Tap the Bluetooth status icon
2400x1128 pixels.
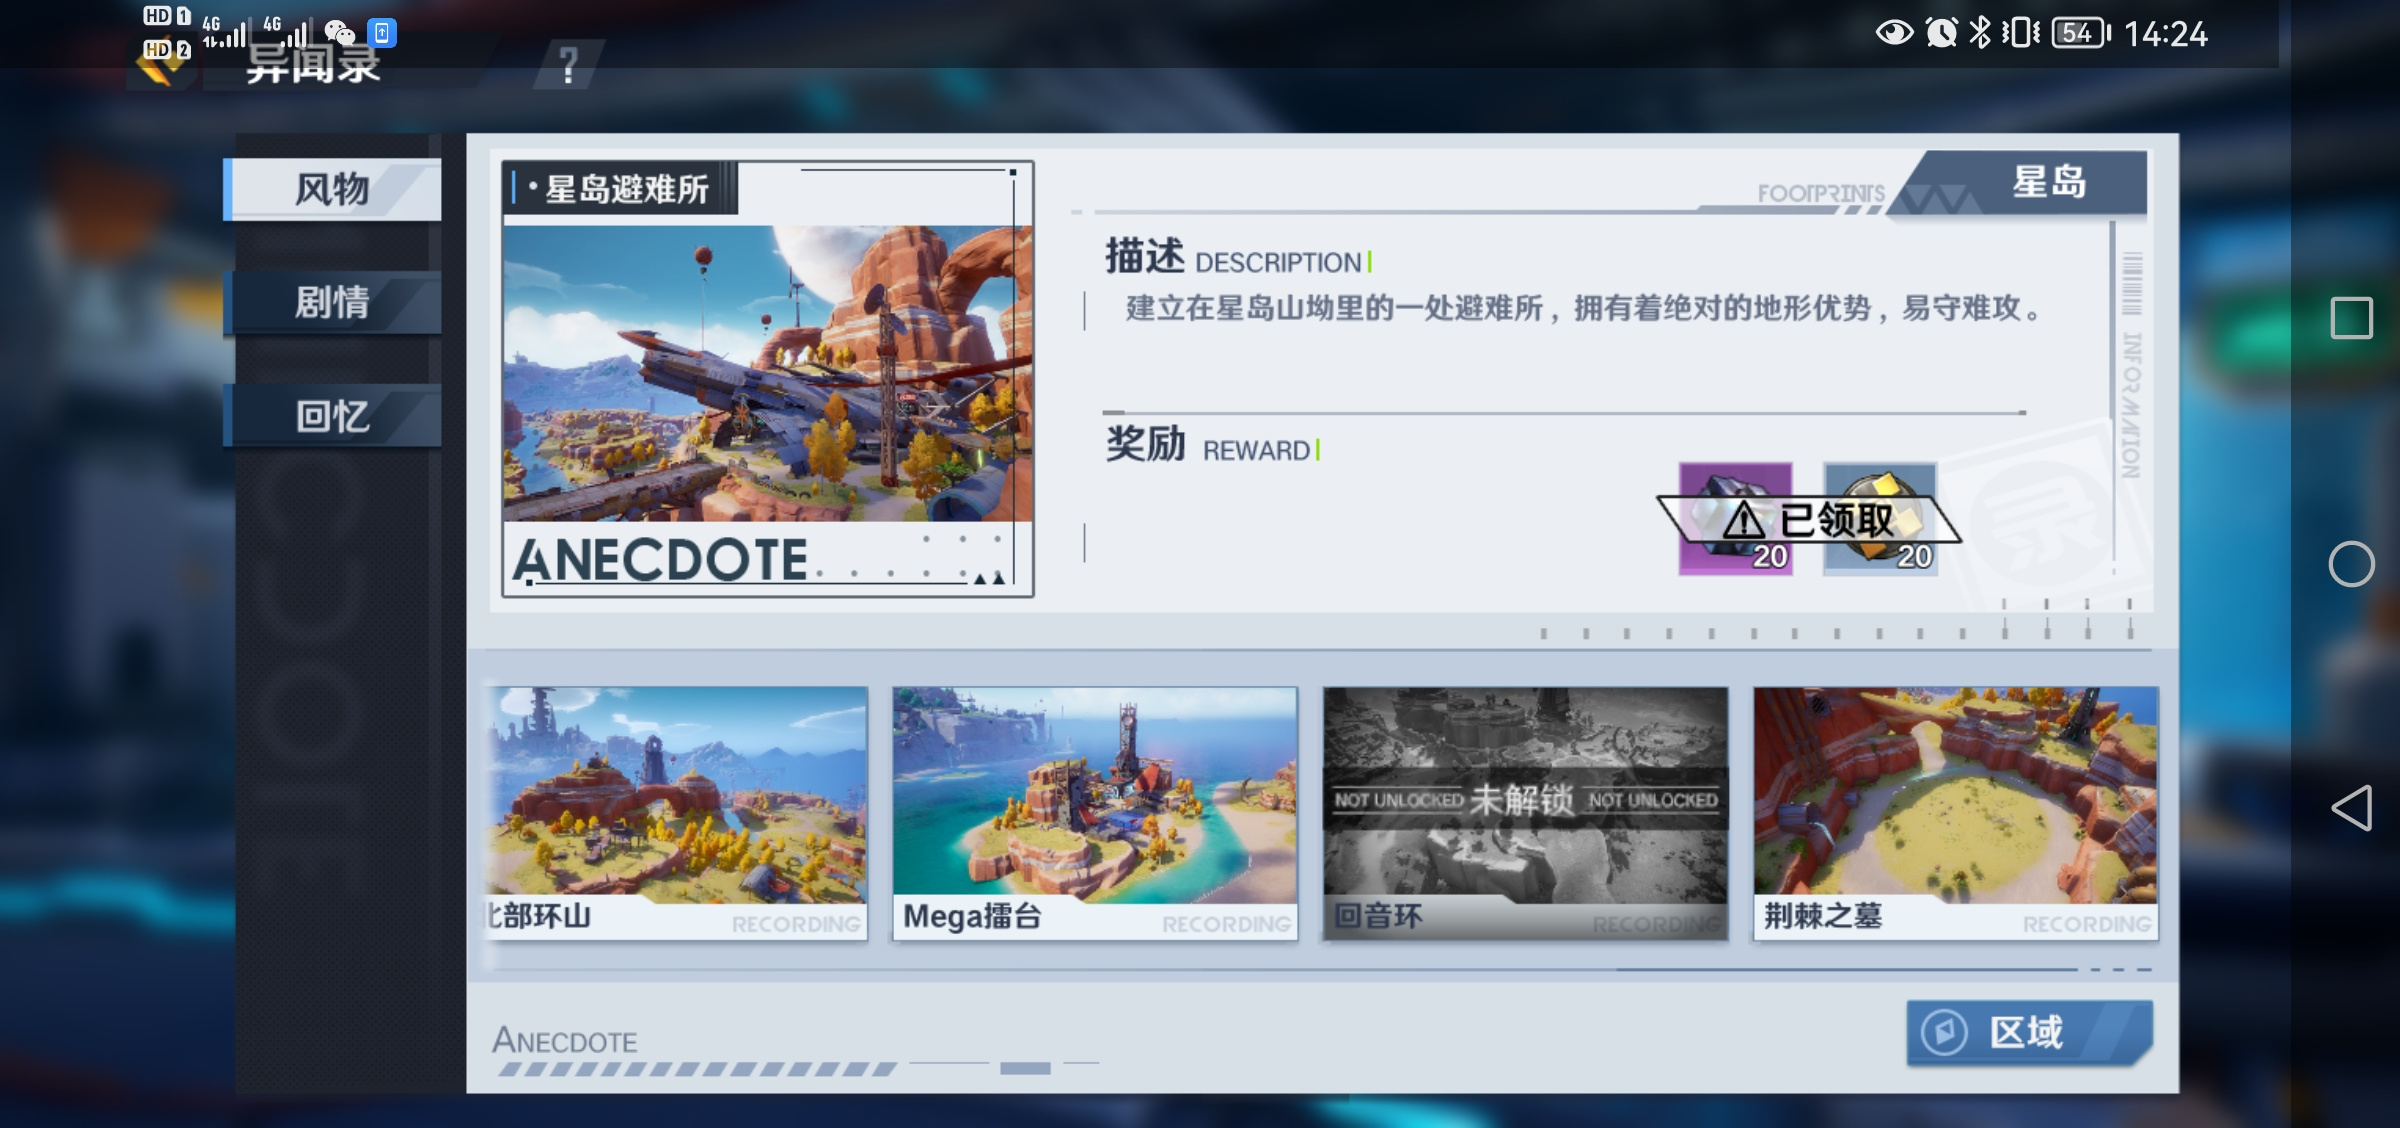[1979, 33]
